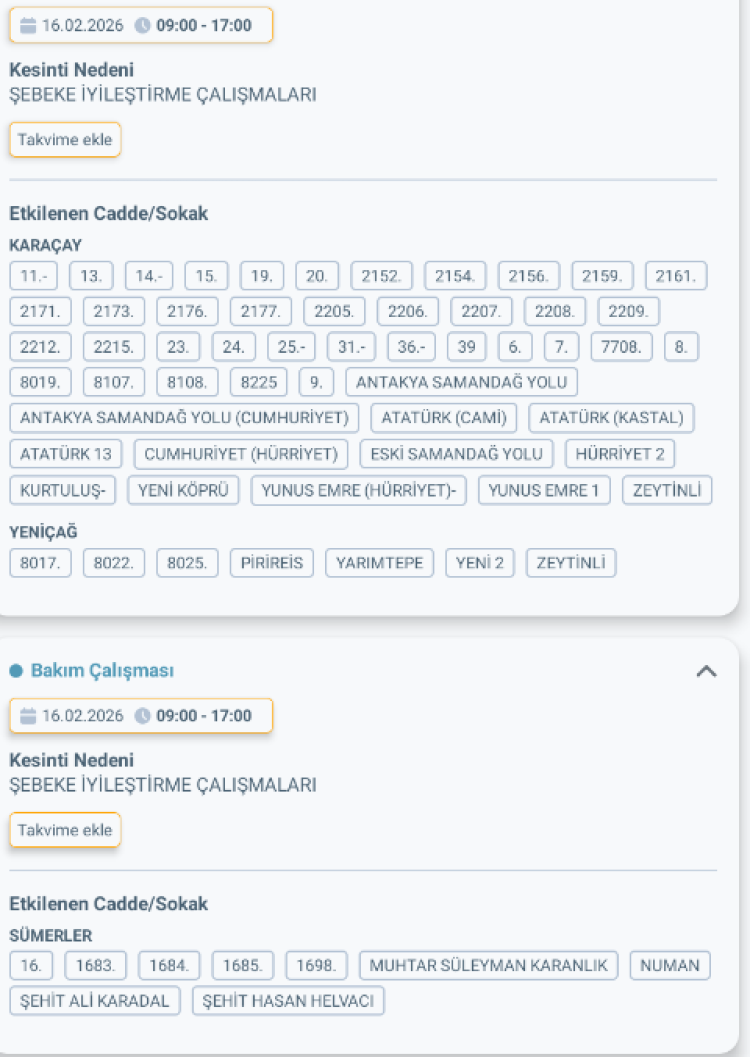Screen dimensions: 750x1057
Task: Select the NUMAN tag under Sümerler
Action: [670, 966]
